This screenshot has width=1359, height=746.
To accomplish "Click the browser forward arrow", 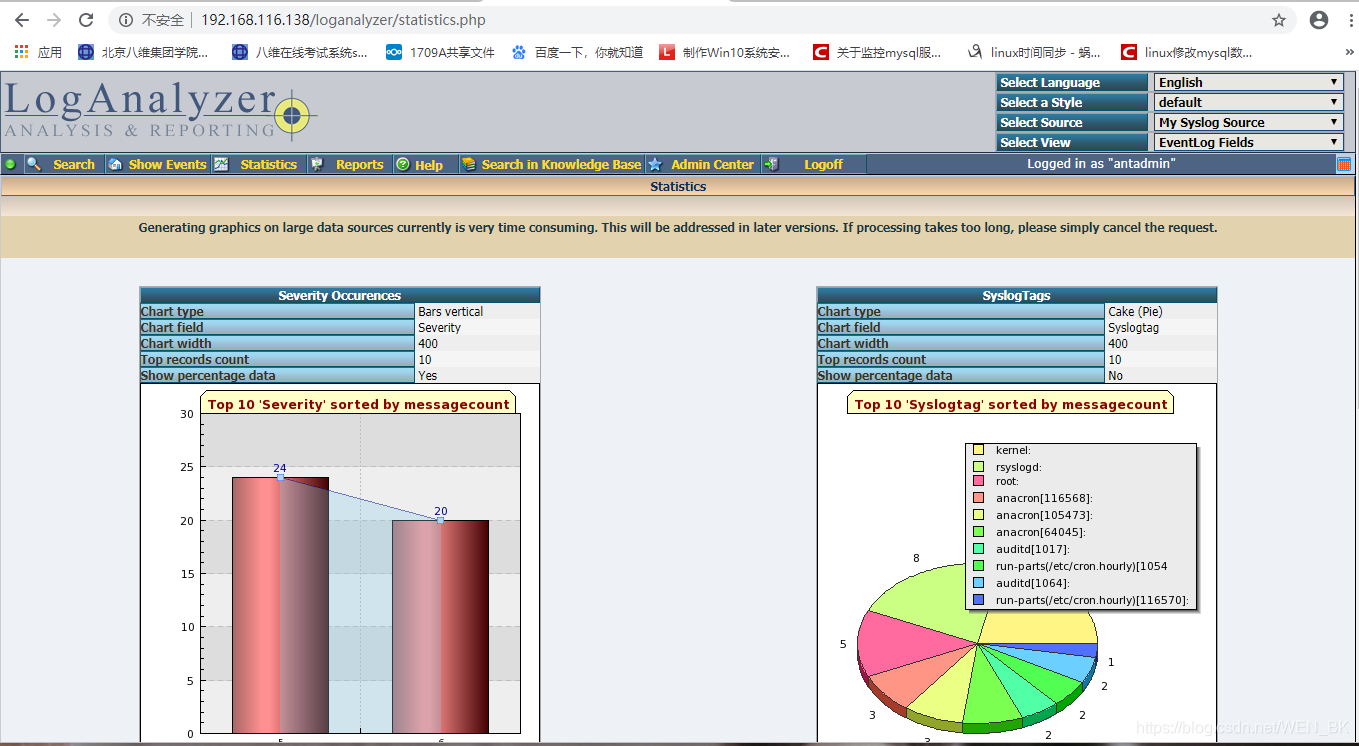I will pyautogui.click(x=54, y=20).
